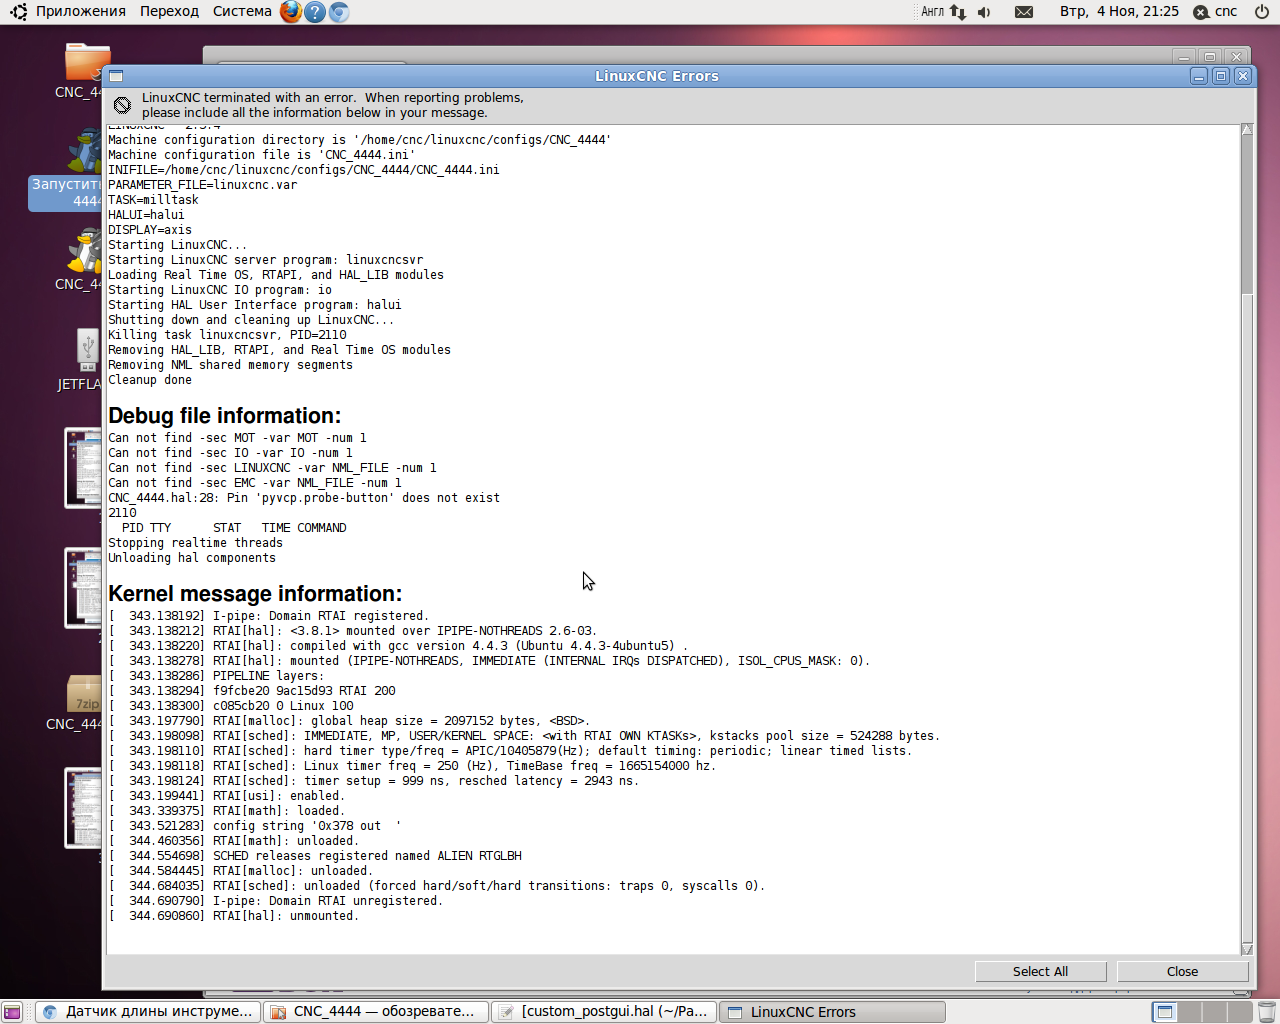Click the 'LinuxCNC terminated with an error' message
The height and width of the screenshot is (1024, 1280).
(333, 105)
